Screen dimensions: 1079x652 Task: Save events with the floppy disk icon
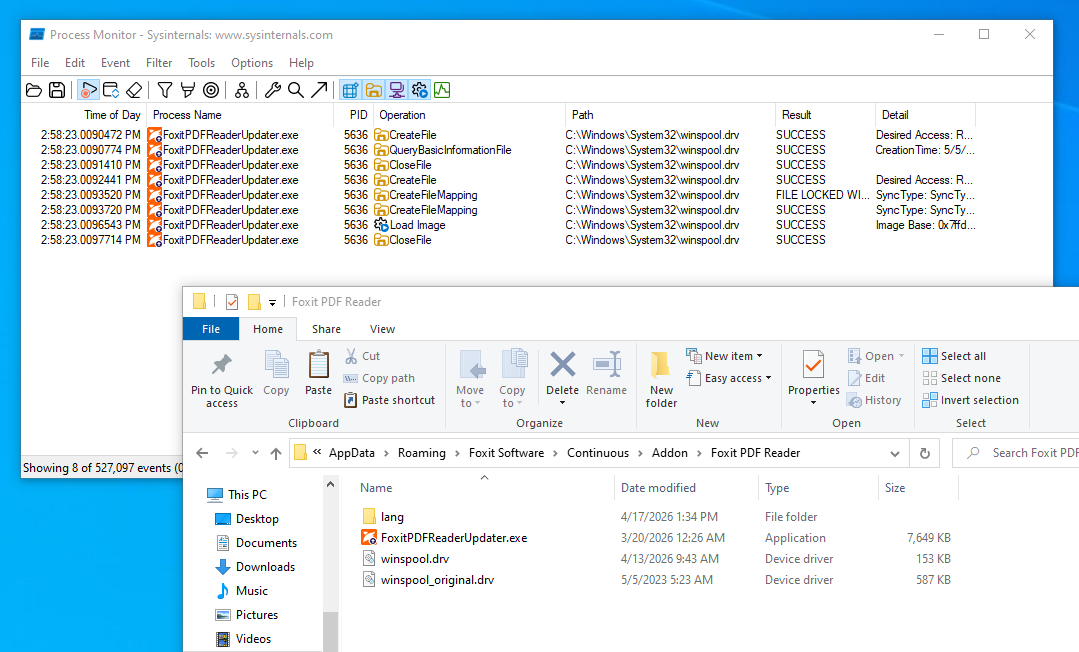click(57, 90)
